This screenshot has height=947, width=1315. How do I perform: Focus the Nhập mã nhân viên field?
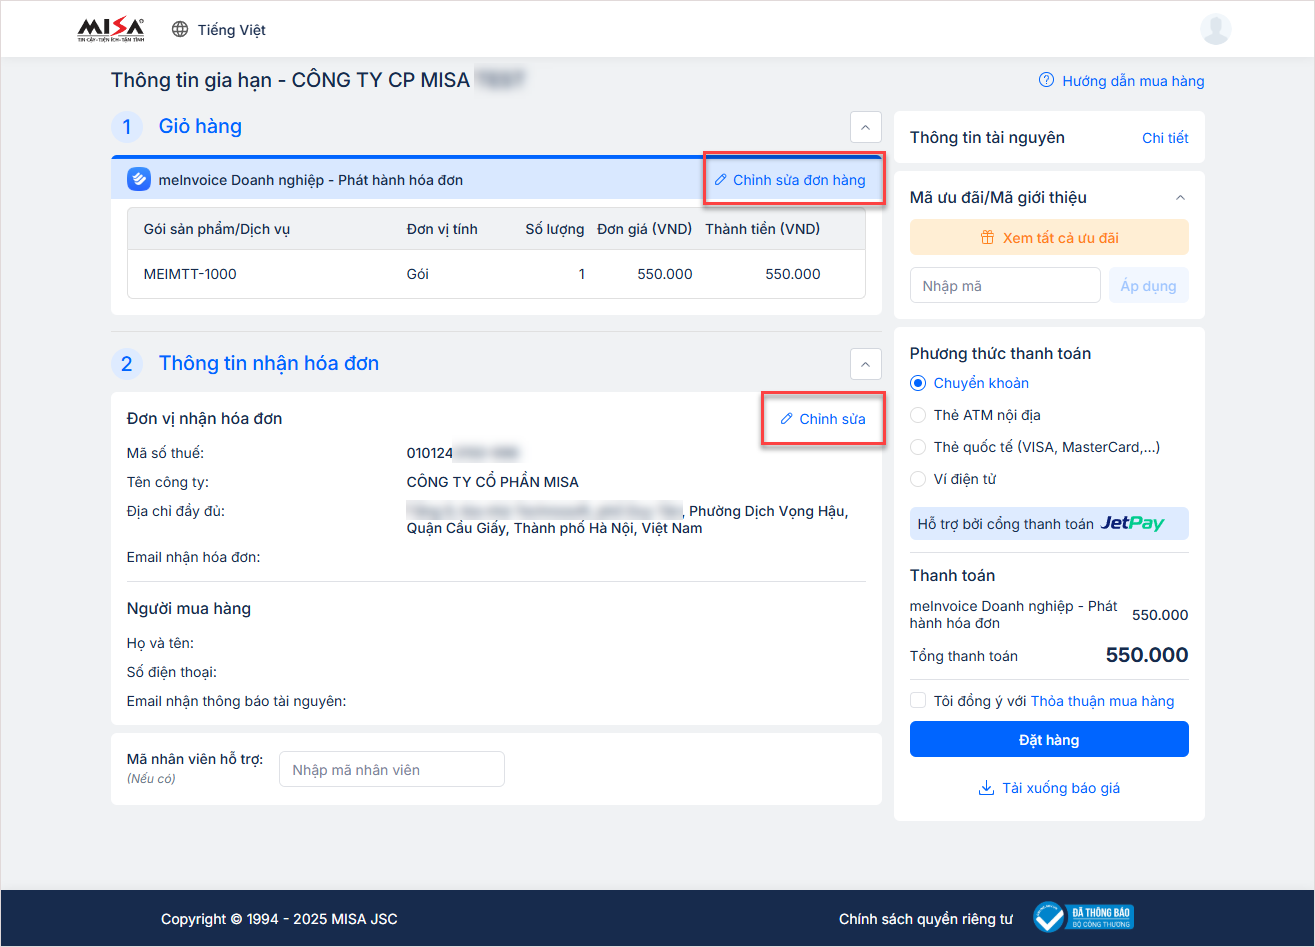392,770
